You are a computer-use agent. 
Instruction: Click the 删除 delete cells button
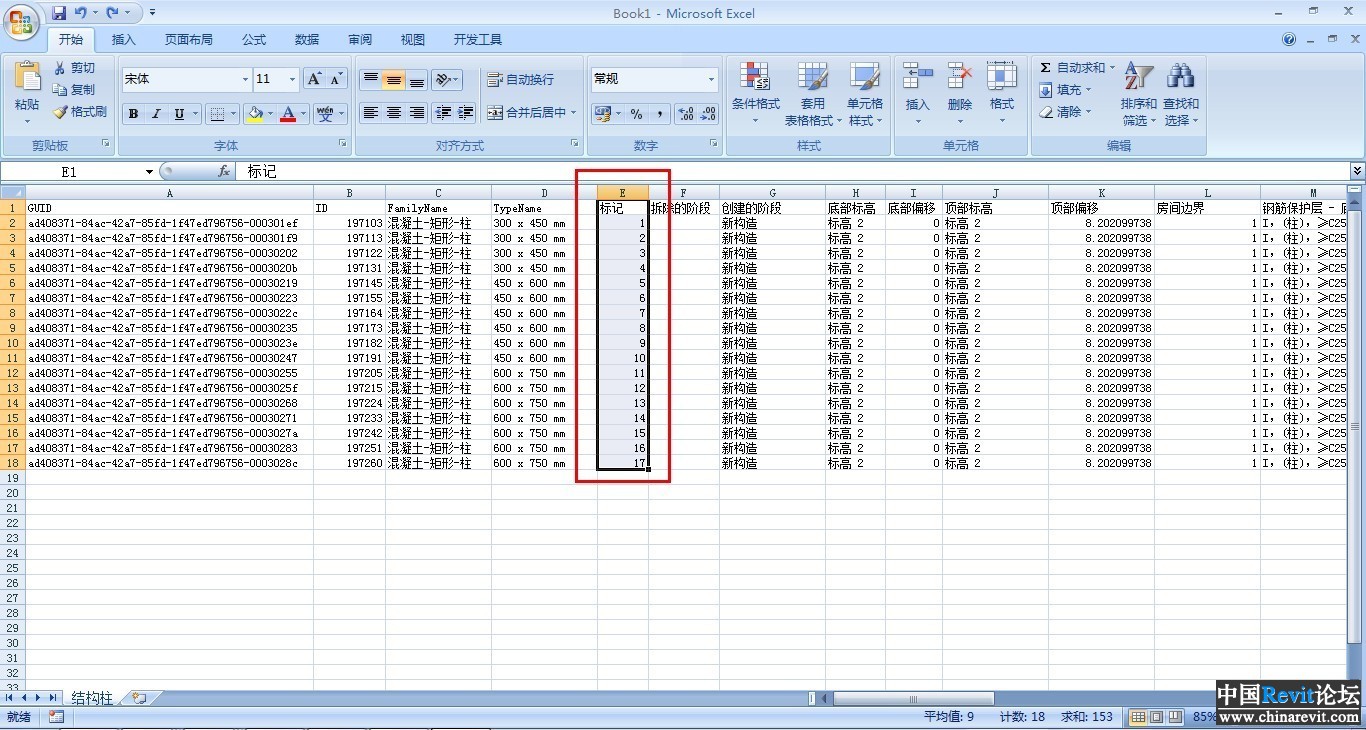pyautogui.click(x=960, y=94)
